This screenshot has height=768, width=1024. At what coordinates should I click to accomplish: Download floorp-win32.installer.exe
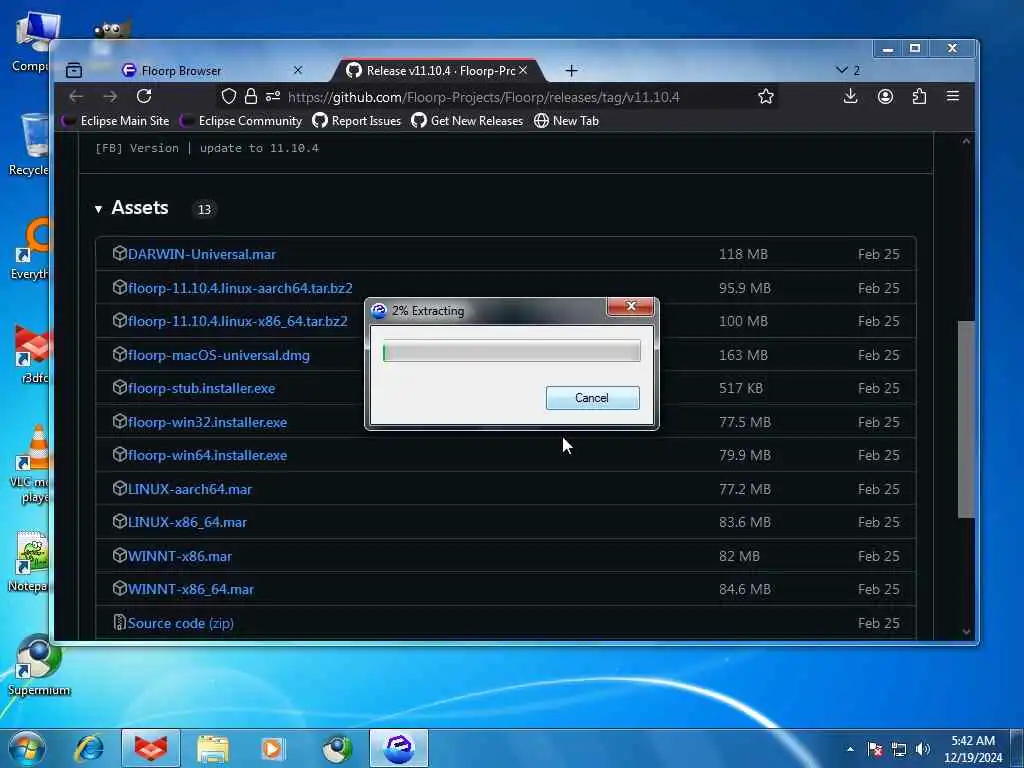pos(207,423)
